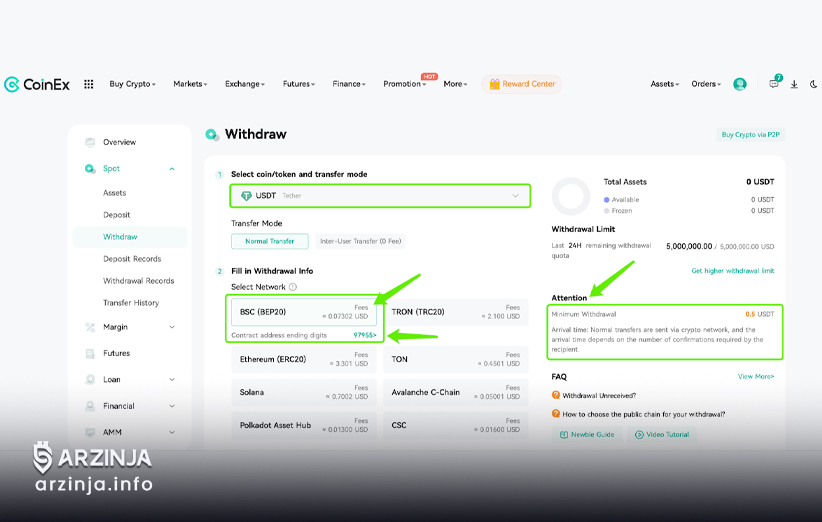This screenshot has height=522, width=822.
Task: Open the Finance menu
Action: pos(349,84)
